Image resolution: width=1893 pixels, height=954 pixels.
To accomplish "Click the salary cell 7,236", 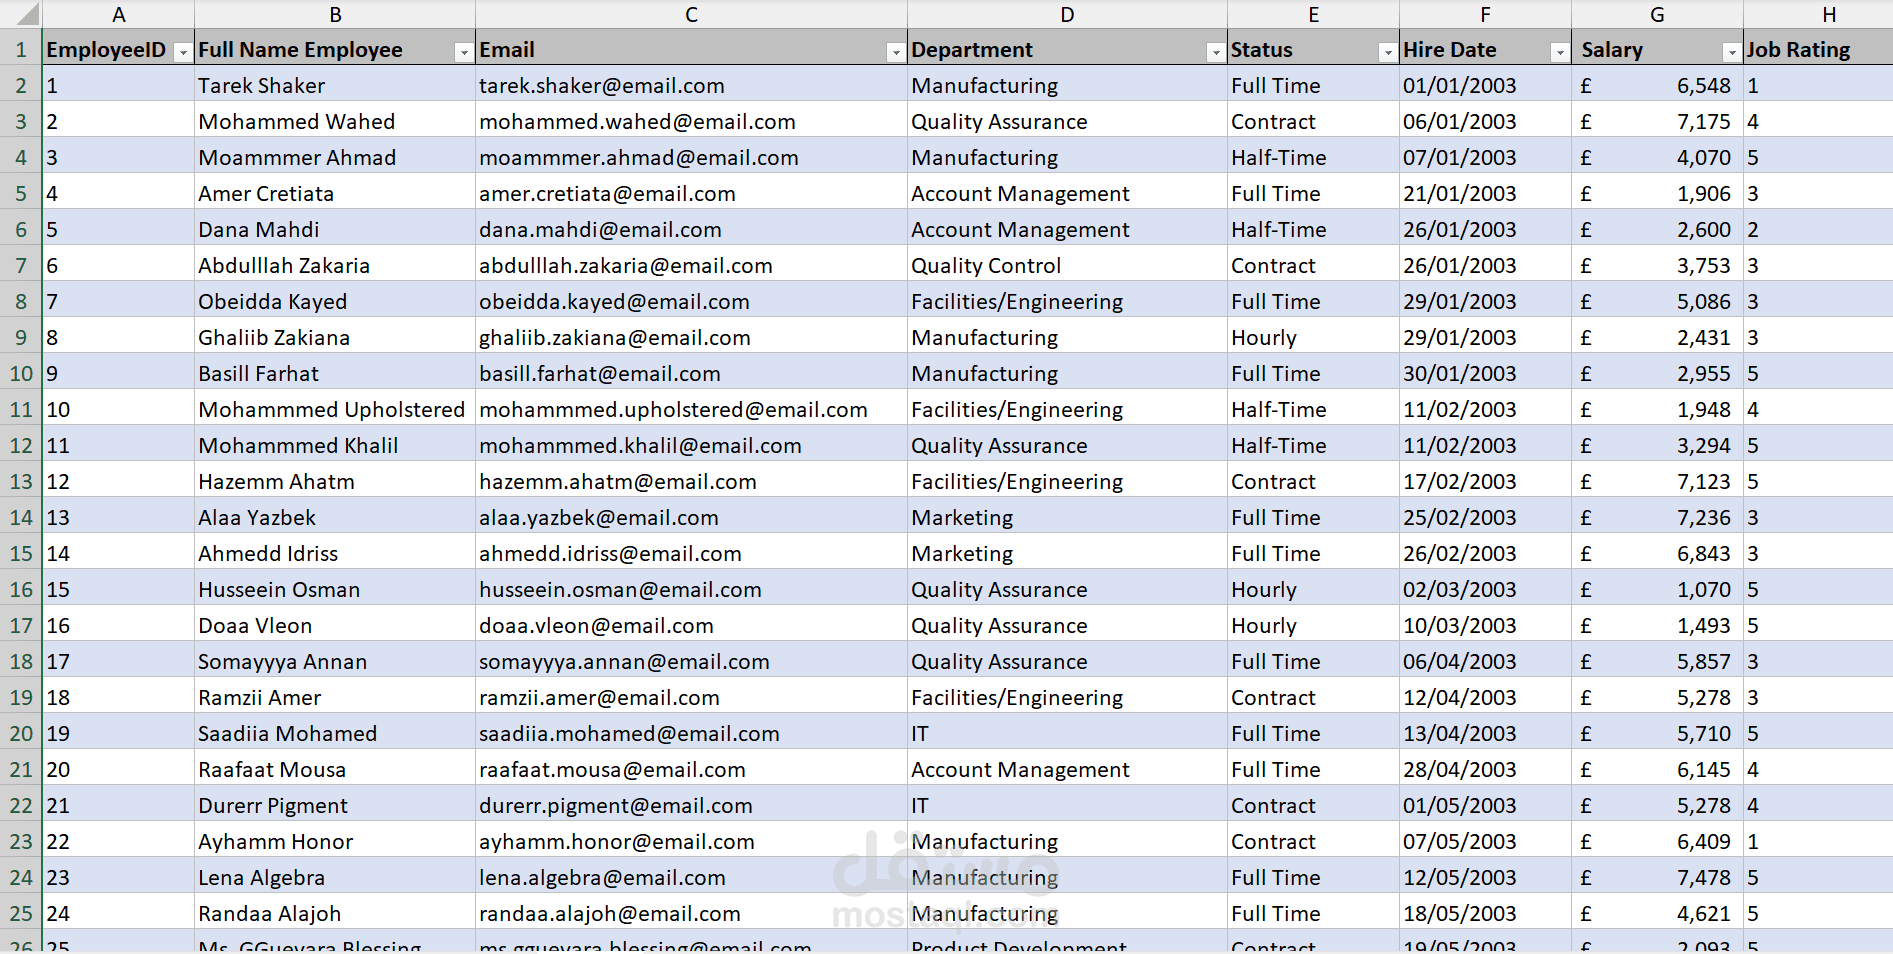I will click(1657, 517).
